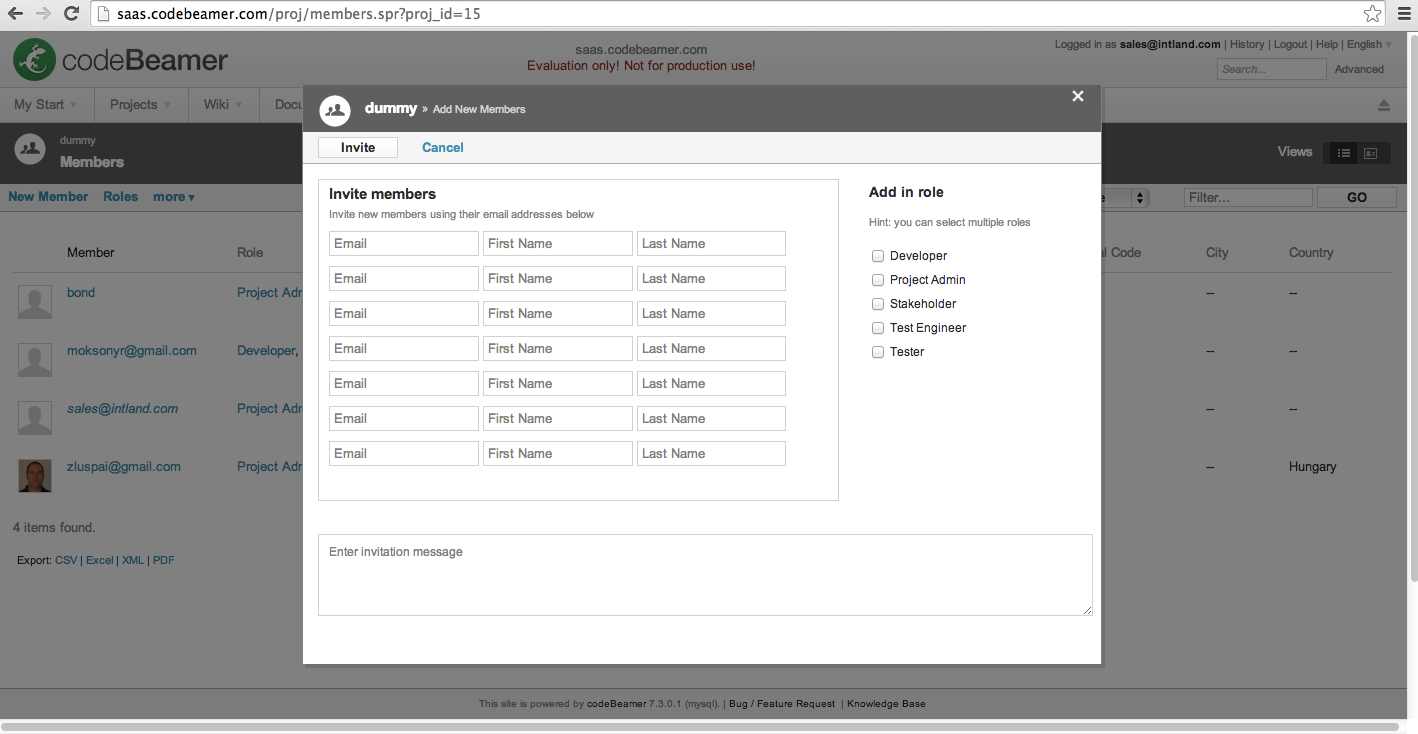Click the Search box at top right

point(1271,69)
